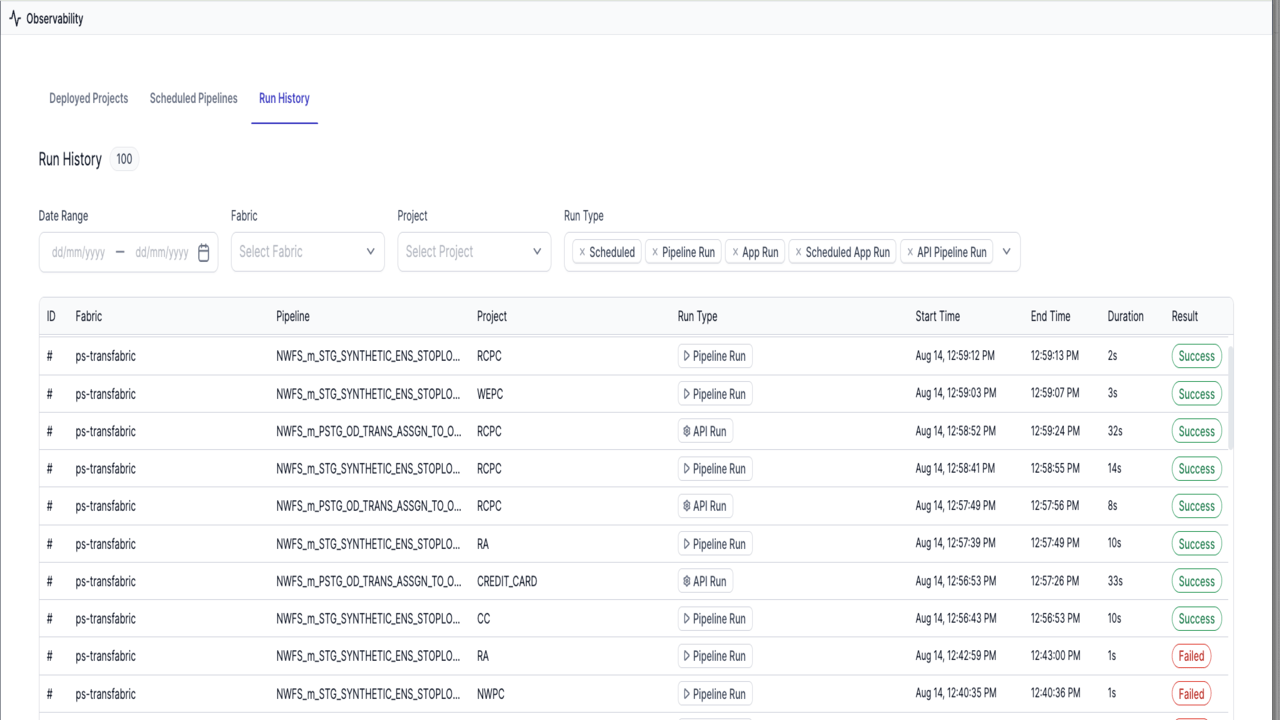Switch to Scheduled Pipelines tab

[194, 98]
